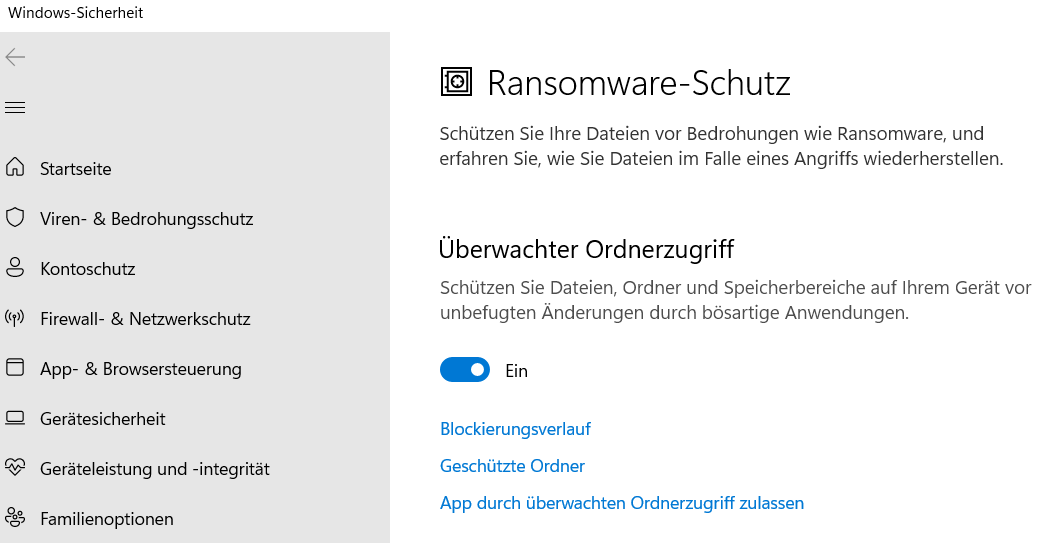Viewport: 1054px width, 543px height.
Task: Click the window icon for App- & Browsersteuerung
Action: (15, 368)
